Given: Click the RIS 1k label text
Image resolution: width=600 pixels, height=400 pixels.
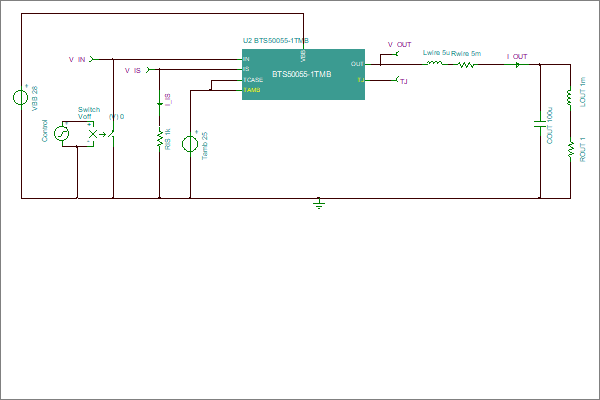Looking at the screenshot, I should (168, 139).
